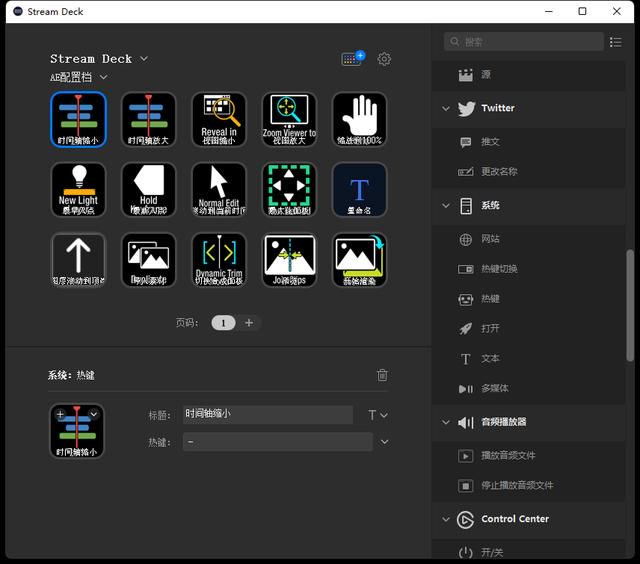This screenshot has height=564, width=640.
Task: Select the Dynamic Trim key
Action: click(219, 260)
